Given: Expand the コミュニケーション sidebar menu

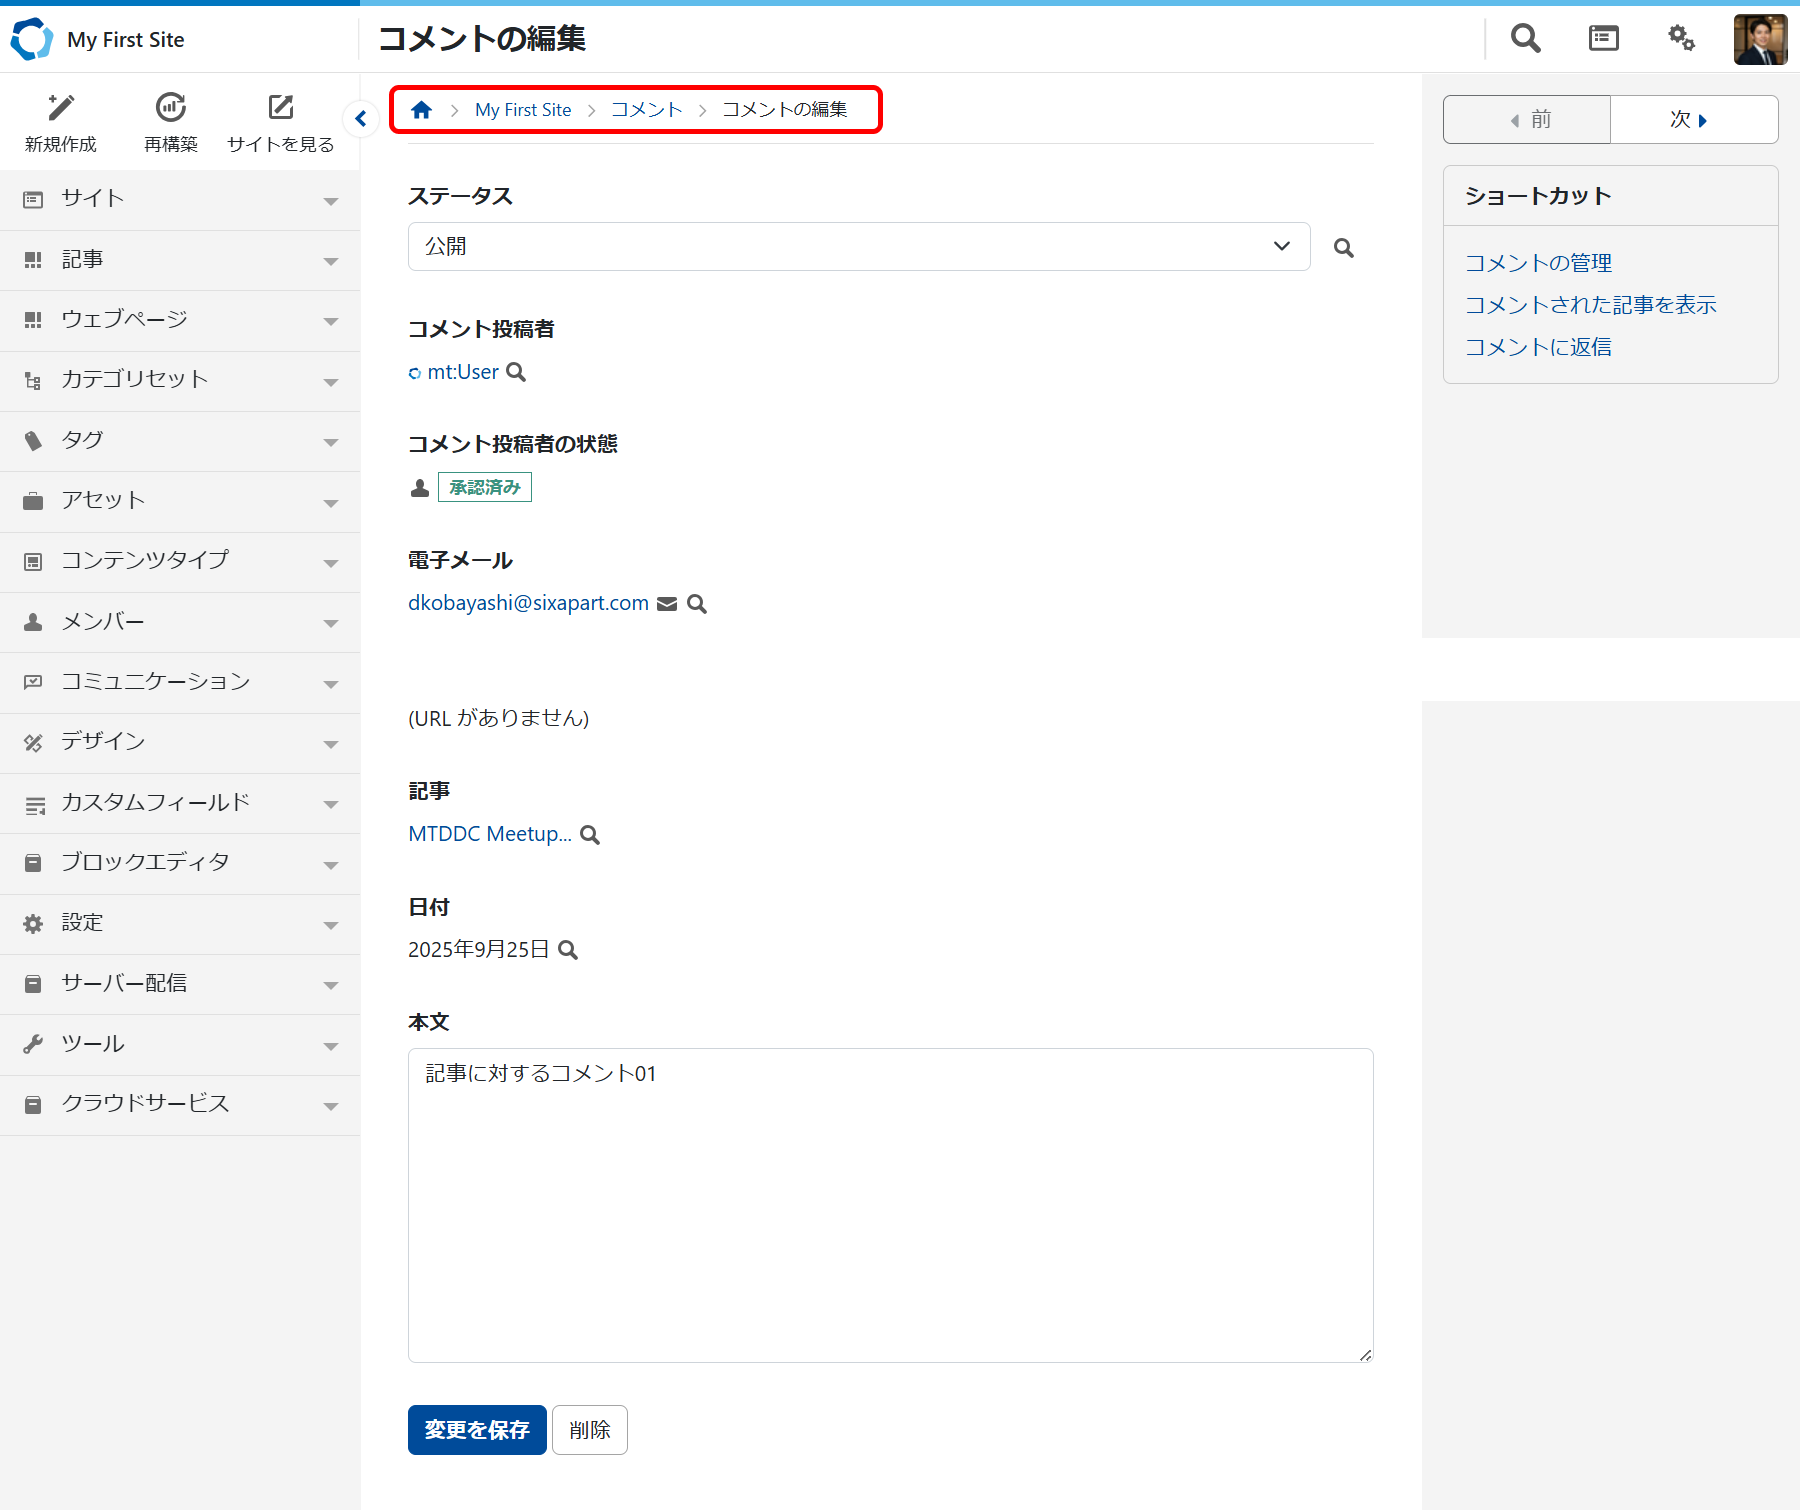Looking at the screenshot, I should pos(180,682).
